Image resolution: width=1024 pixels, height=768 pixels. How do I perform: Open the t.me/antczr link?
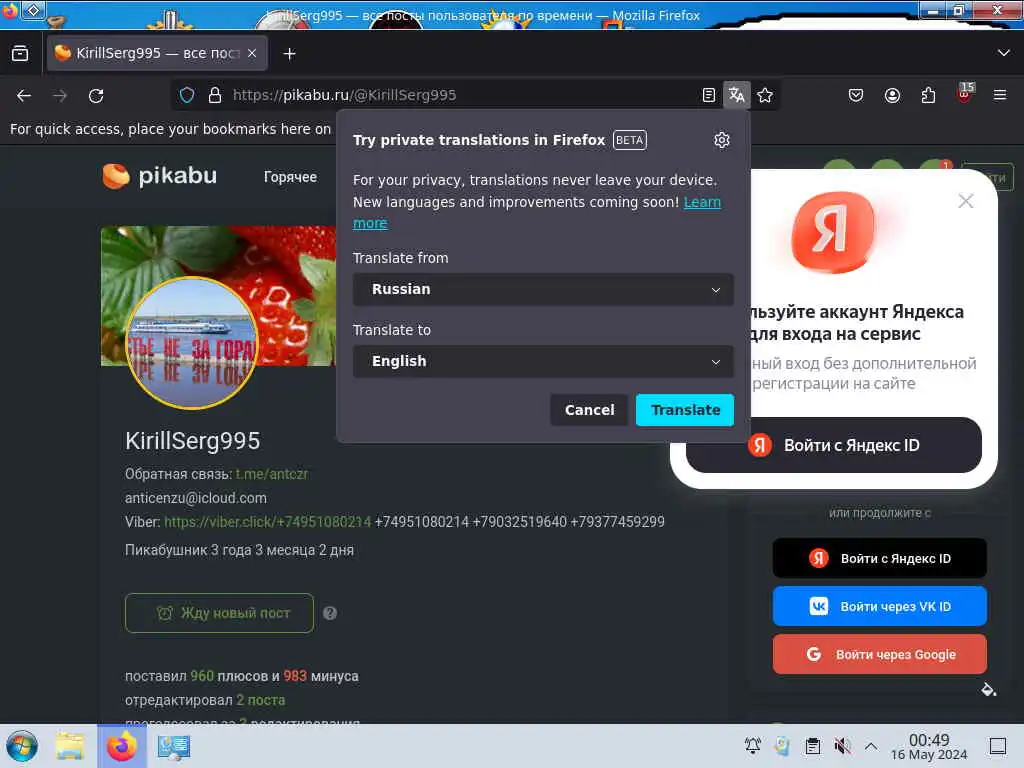pyautogui.click(x=272, y=474)
